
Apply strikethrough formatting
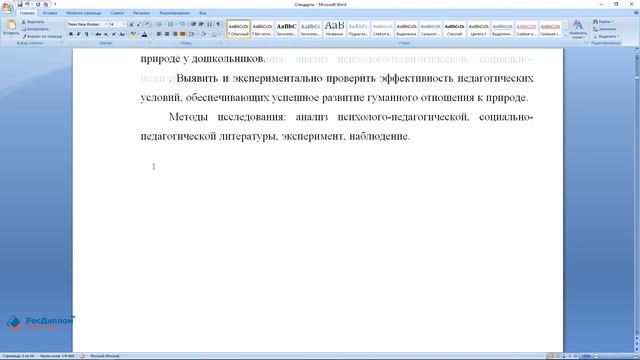pyautogui.click(x=98, y=34)
